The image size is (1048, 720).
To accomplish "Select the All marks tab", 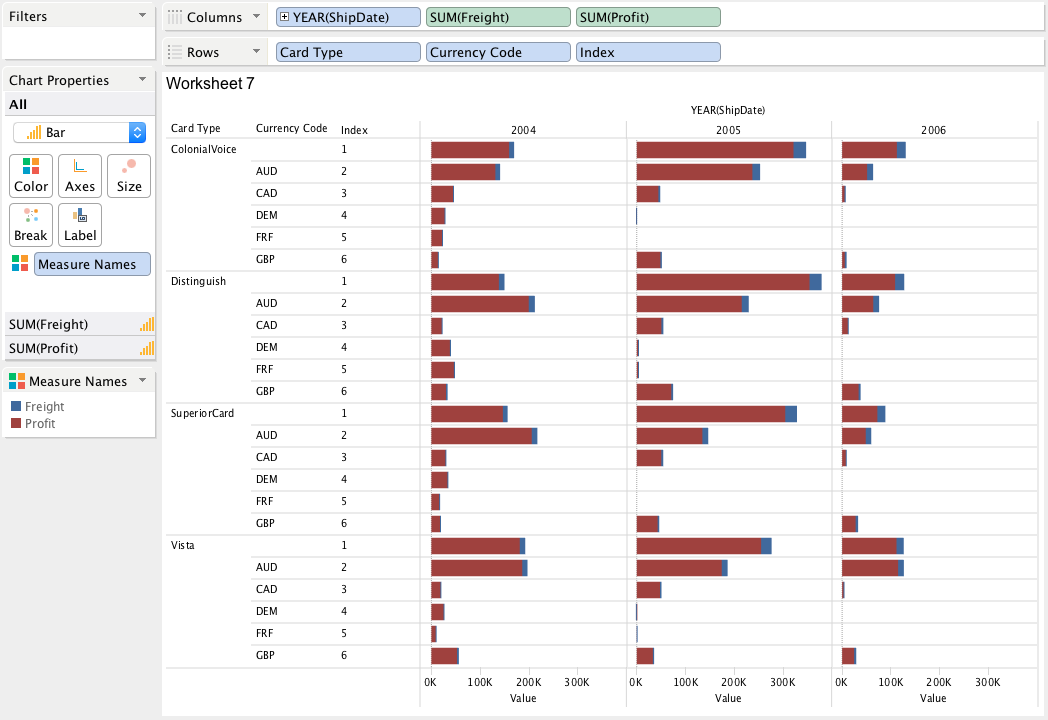I will [x=80, y=104].
